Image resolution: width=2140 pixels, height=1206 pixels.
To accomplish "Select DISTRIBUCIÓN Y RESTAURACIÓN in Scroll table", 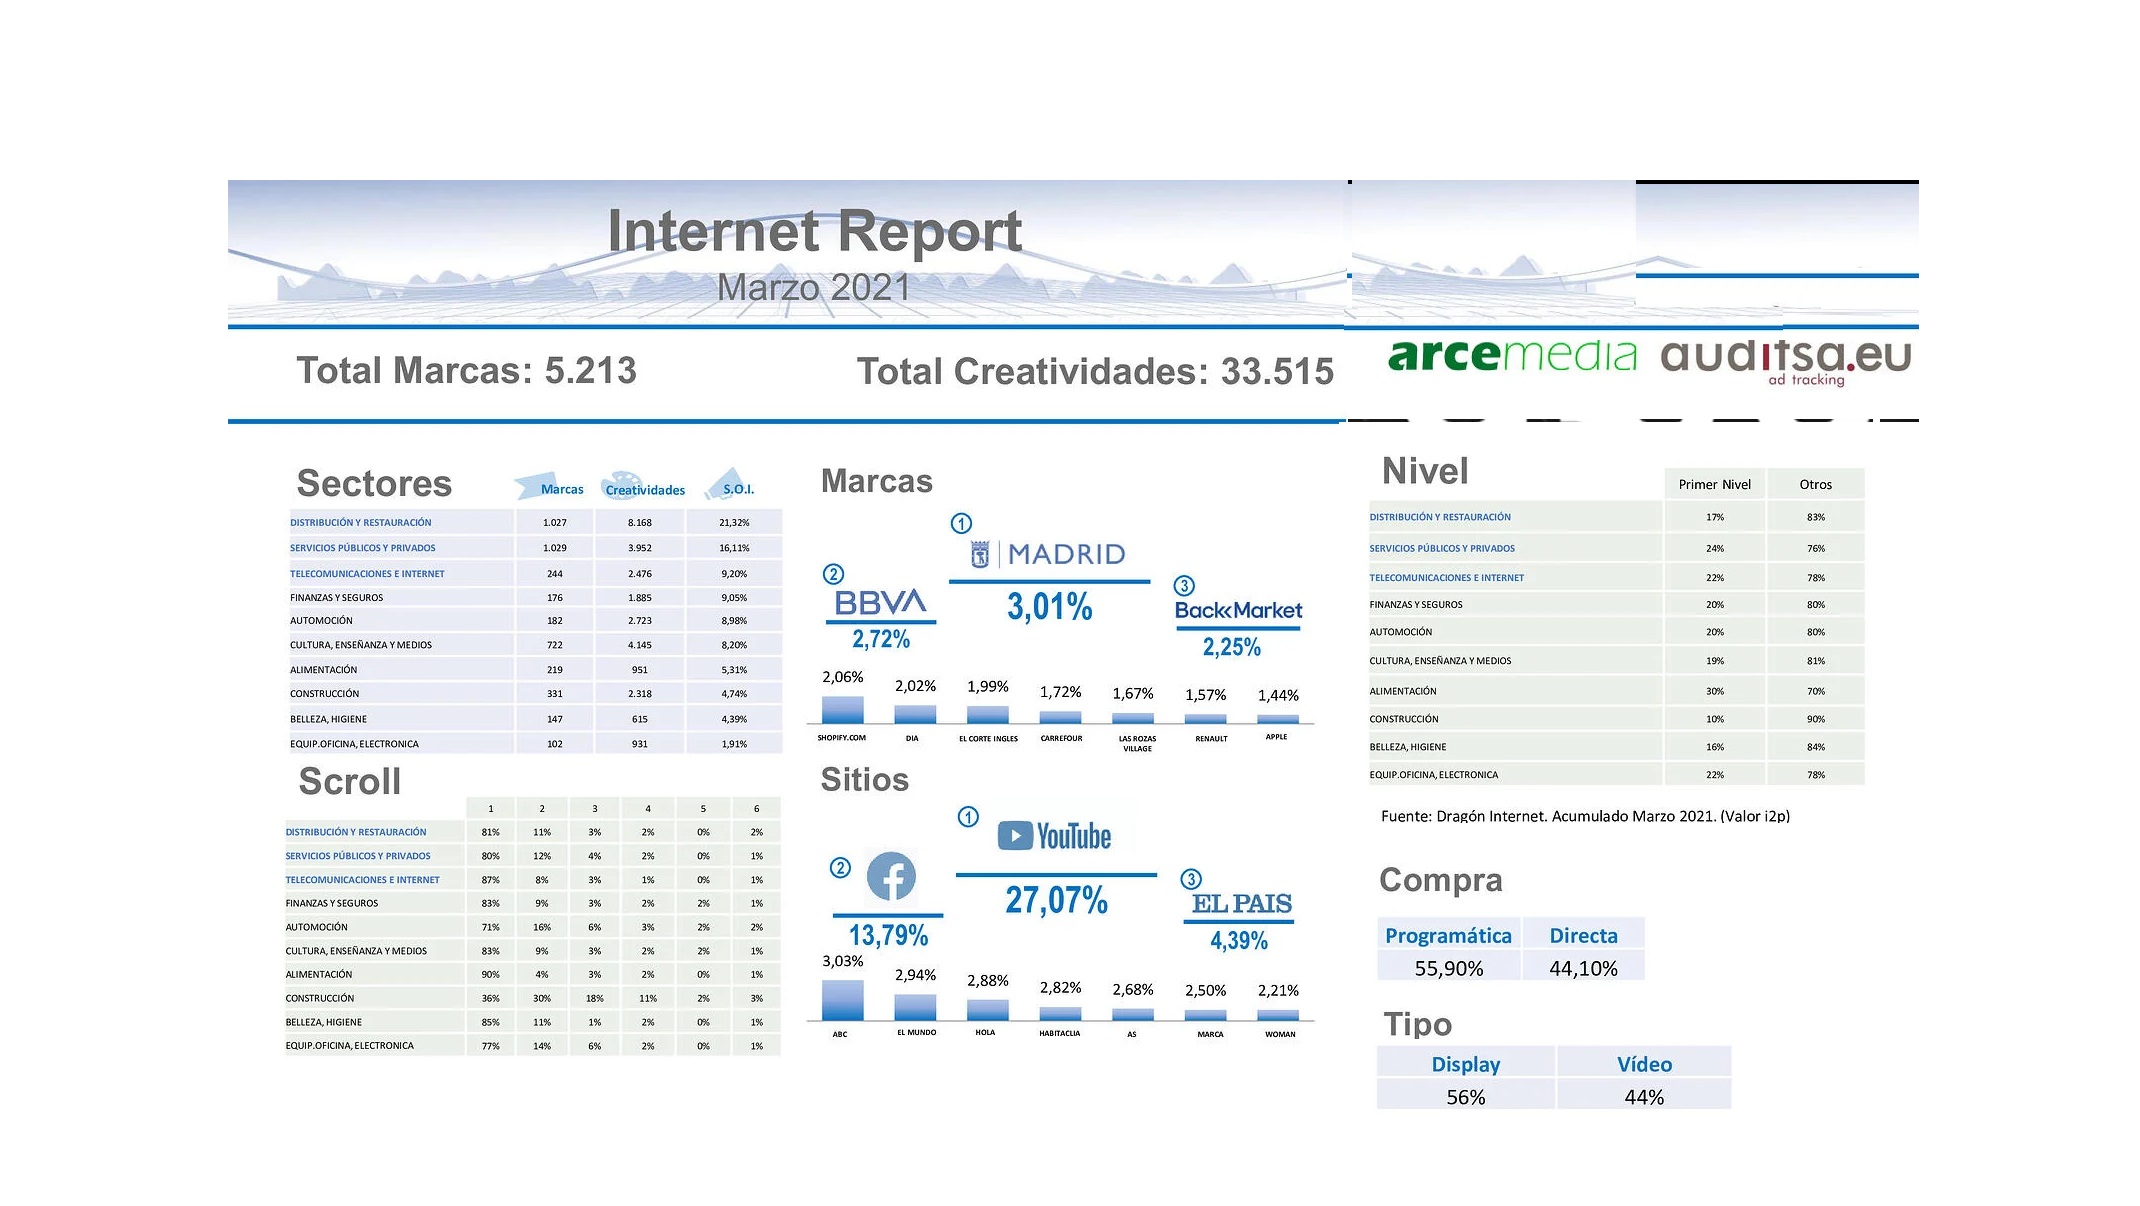I will coord(356,832).
